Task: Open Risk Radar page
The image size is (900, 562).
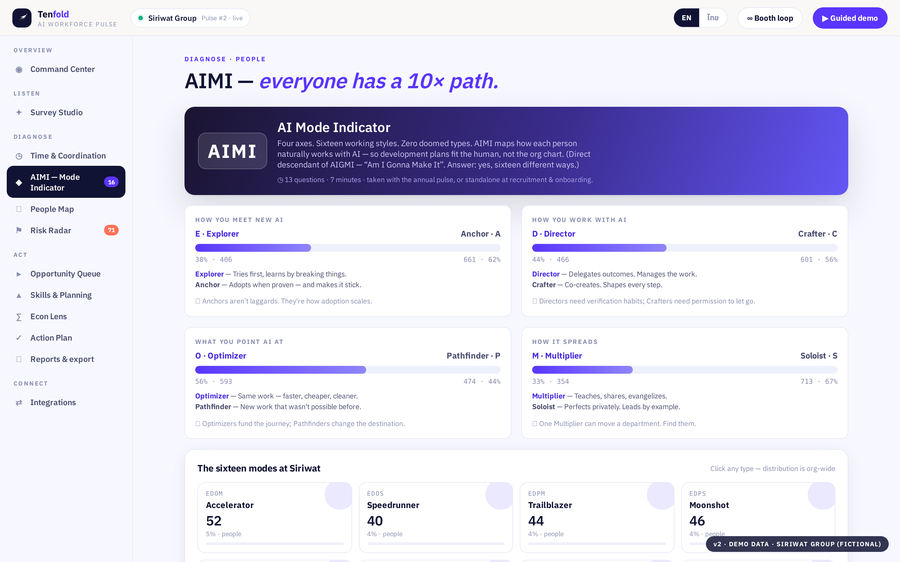Action: pos(66,230)
